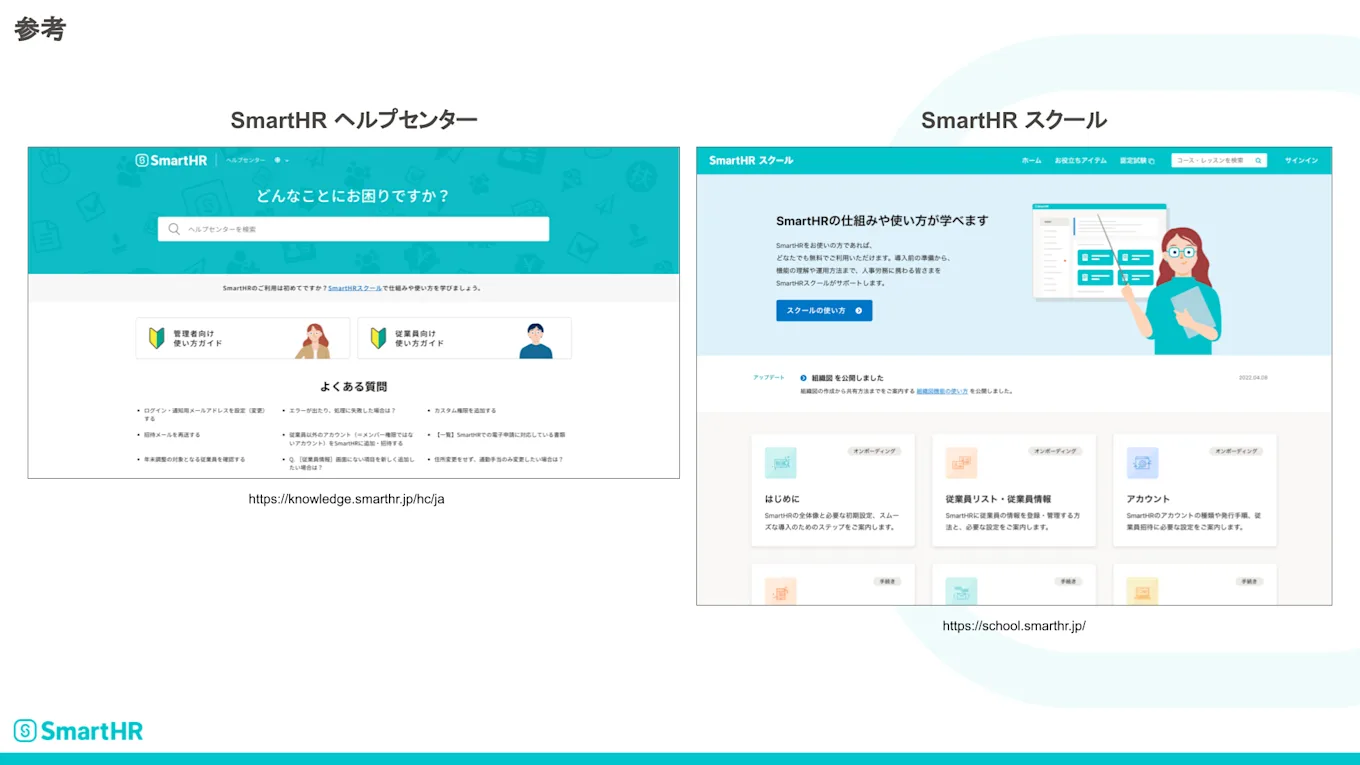Open the FAQ 招待メールを再送する
This screenshot has height=765, width=1360.
click(172, 435)
